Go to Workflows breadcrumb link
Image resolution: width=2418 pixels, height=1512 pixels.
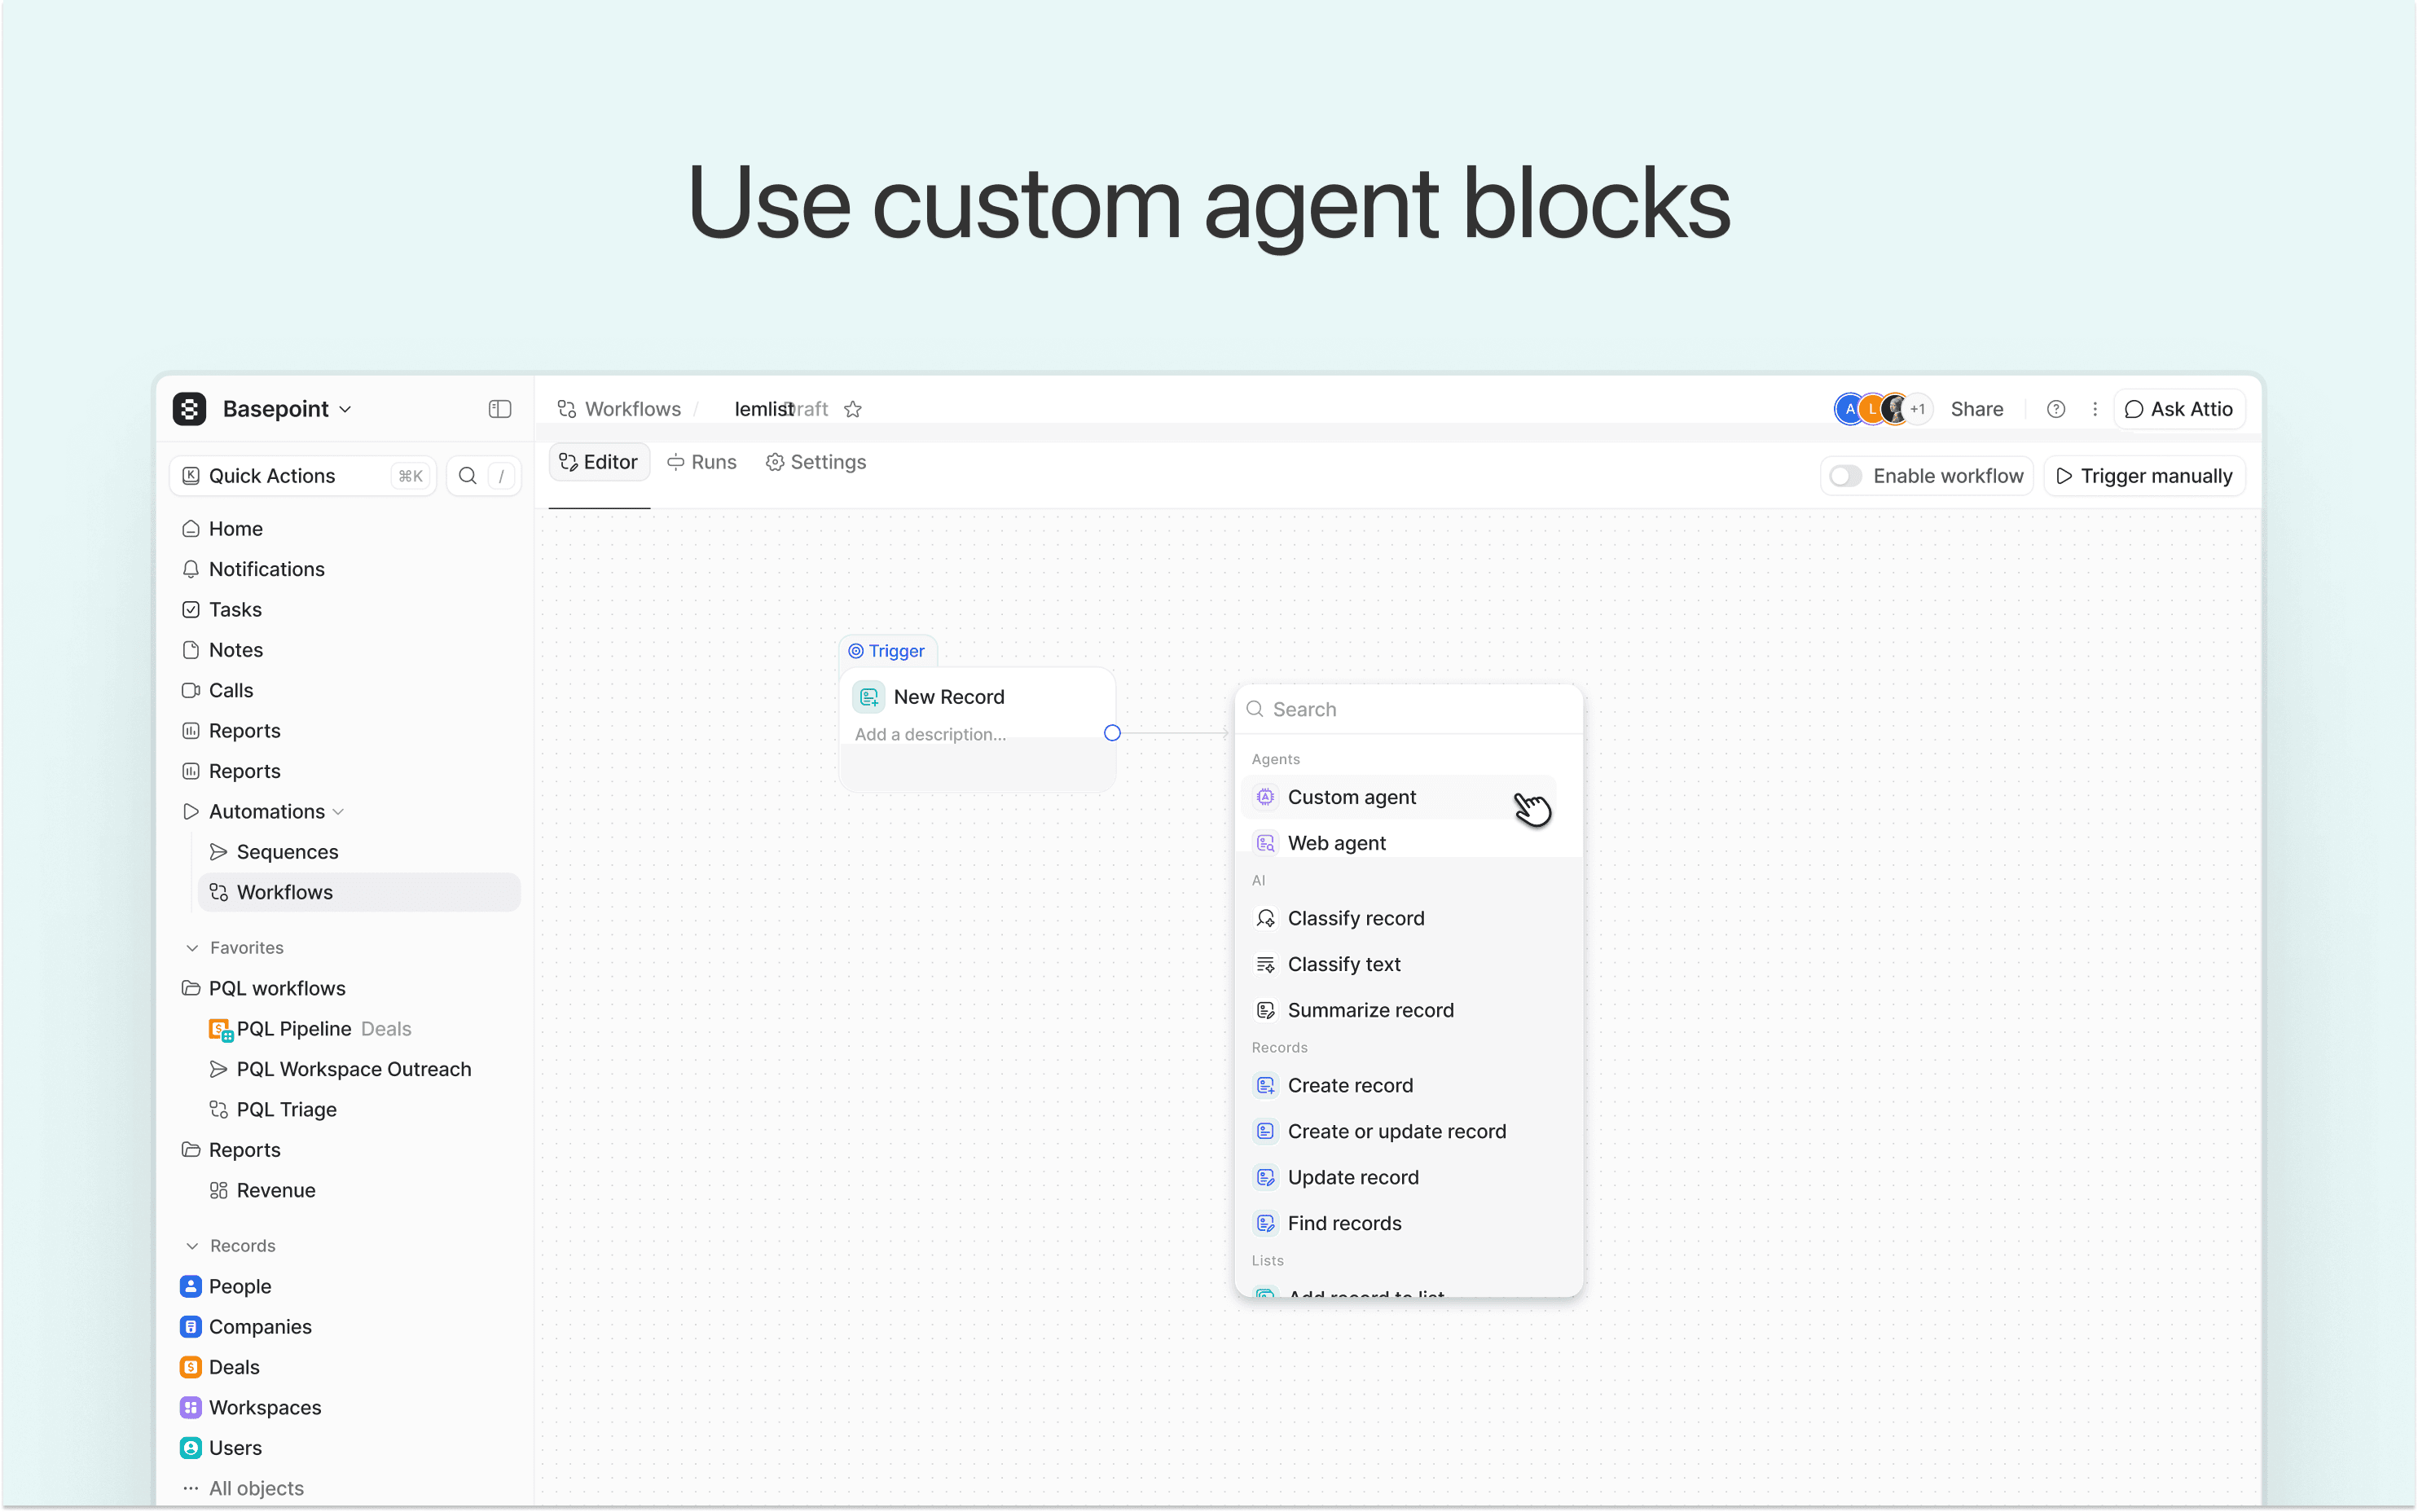pos(620,409)
